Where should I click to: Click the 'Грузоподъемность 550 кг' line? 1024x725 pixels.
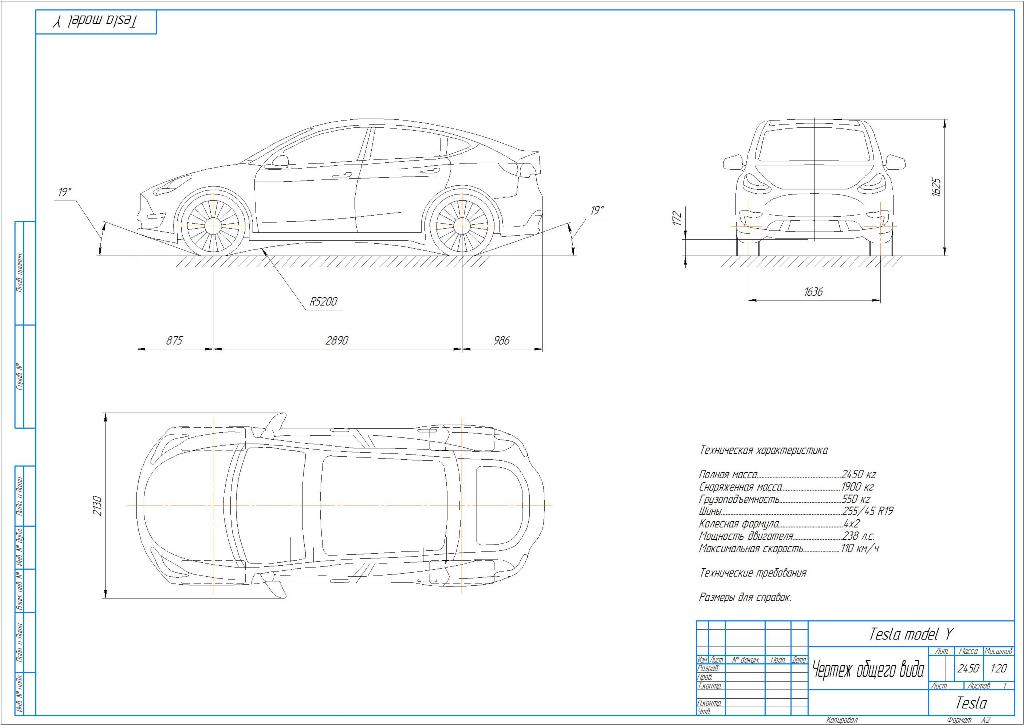tap(784, 499)
